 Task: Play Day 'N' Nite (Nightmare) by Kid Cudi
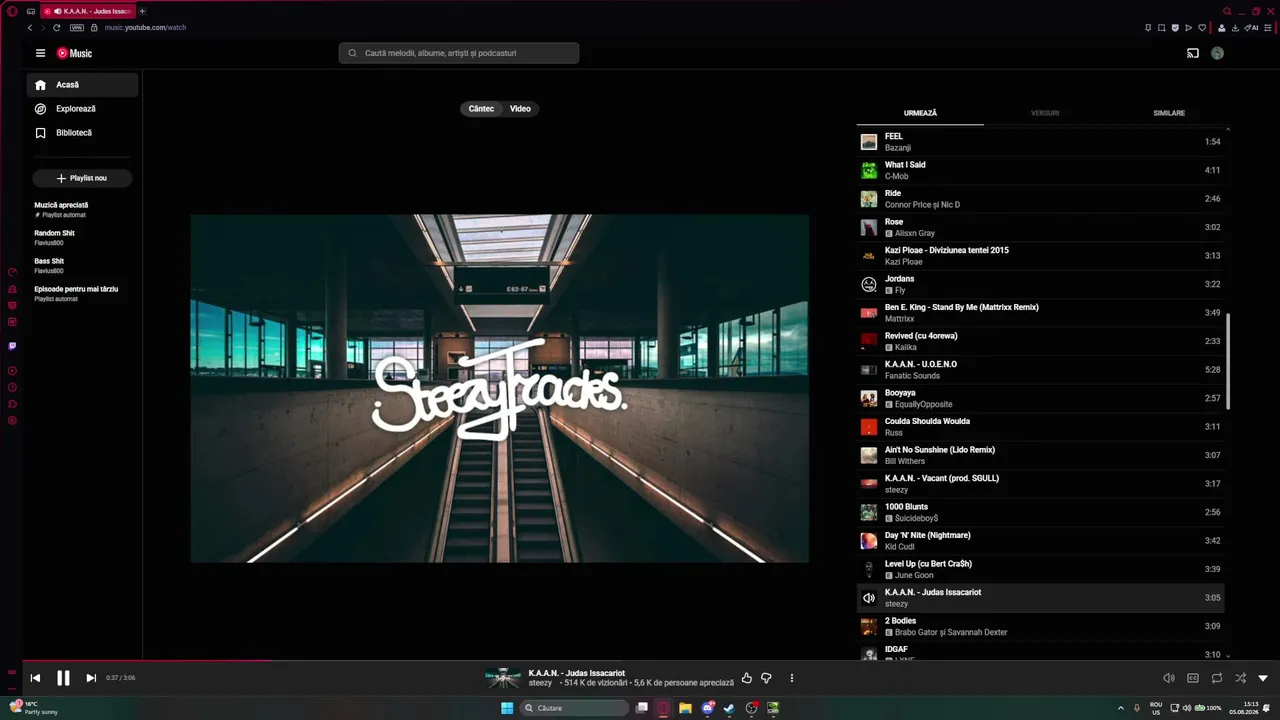pos(1040,541)
